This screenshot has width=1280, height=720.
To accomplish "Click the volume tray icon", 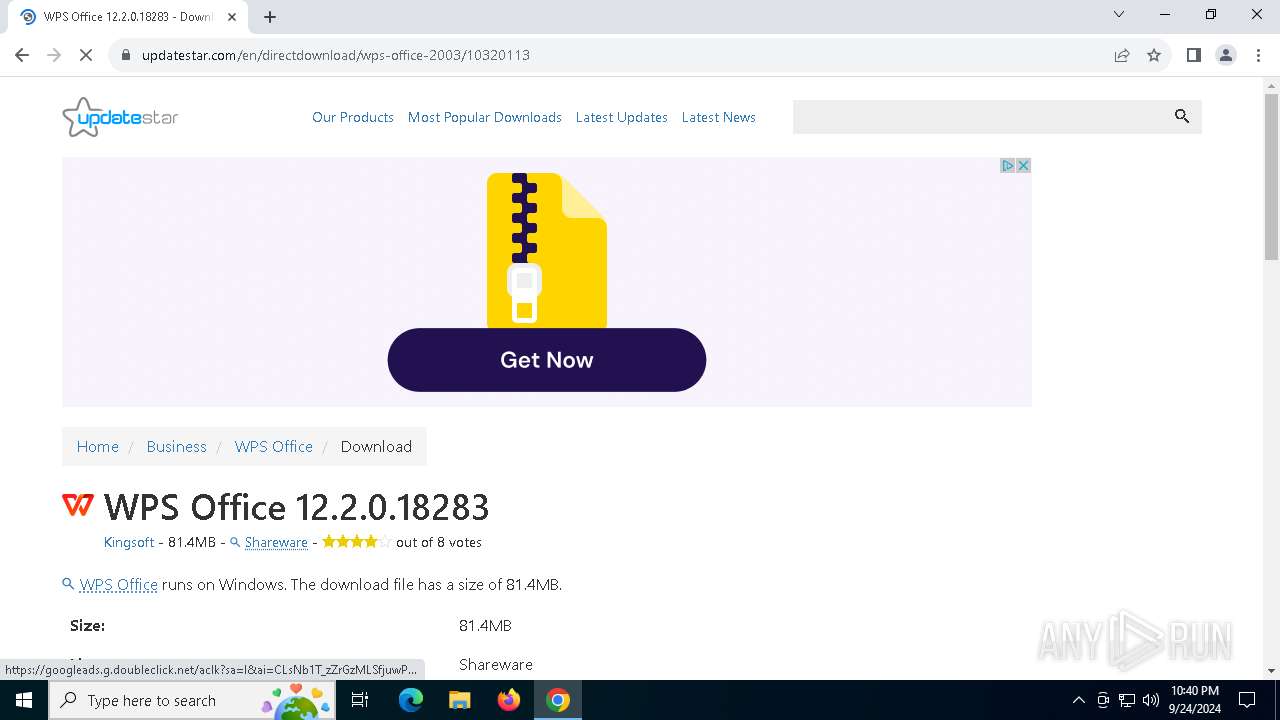I will pyautogui.click(x=1151, y=700).
